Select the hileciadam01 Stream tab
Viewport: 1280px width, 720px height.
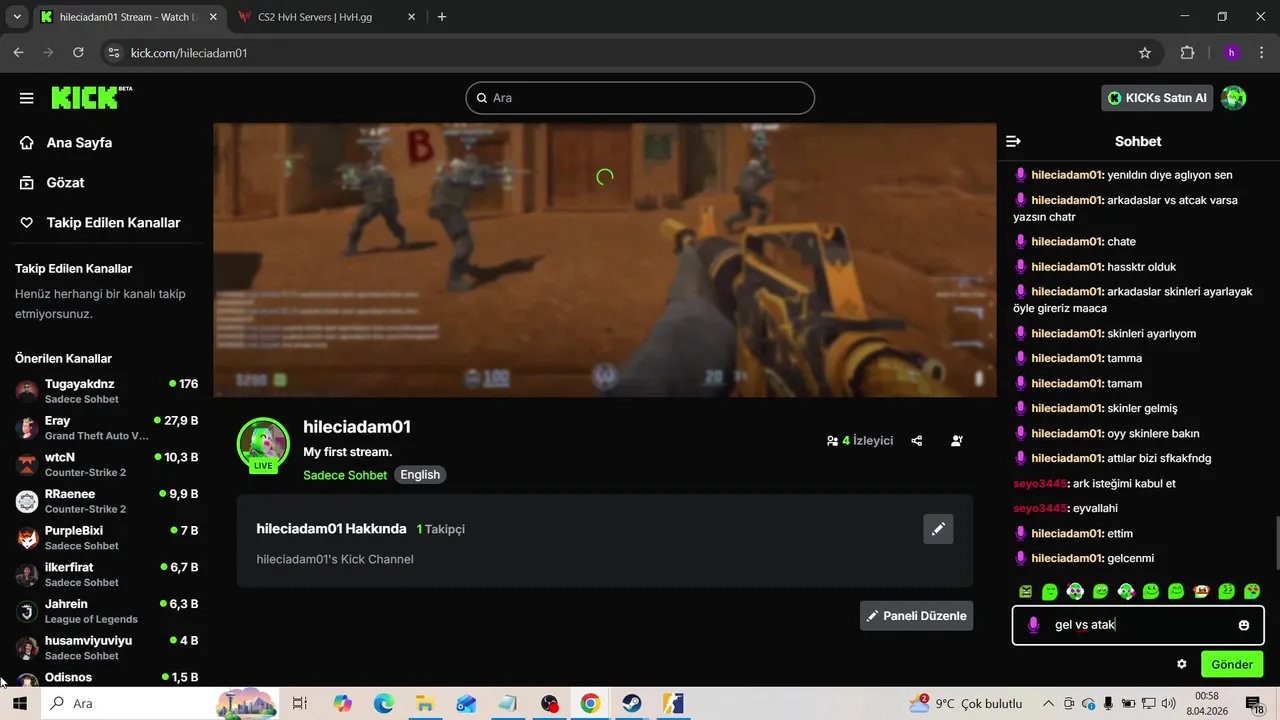coord(129,17)
